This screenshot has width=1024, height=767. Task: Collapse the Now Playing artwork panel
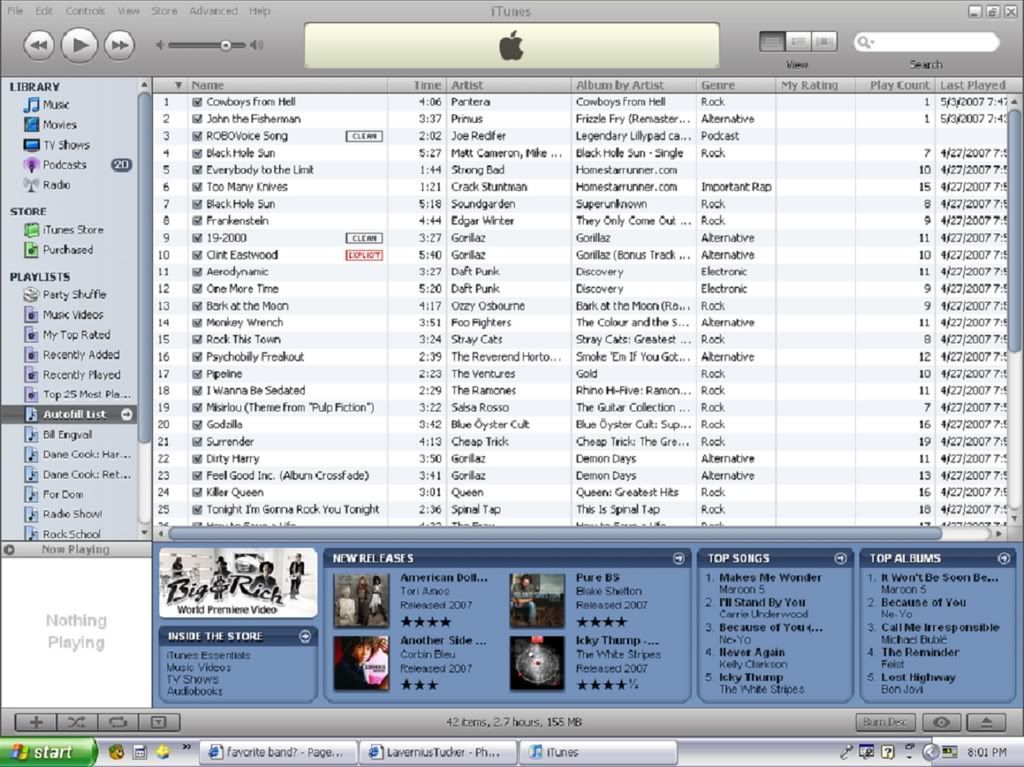click(9, 549)
